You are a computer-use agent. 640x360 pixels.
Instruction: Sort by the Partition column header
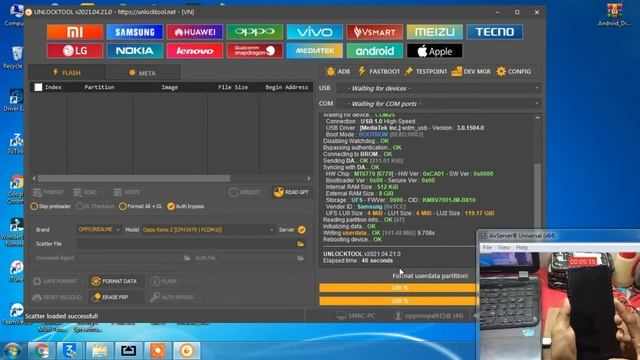(99, 87)
